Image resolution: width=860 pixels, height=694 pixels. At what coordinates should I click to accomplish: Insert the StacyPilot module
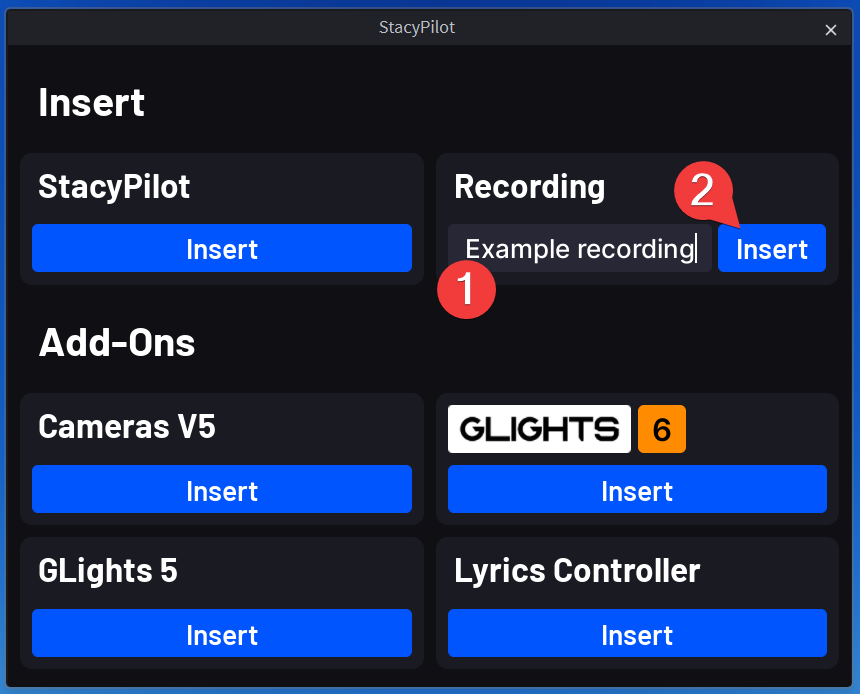[221, 249]
